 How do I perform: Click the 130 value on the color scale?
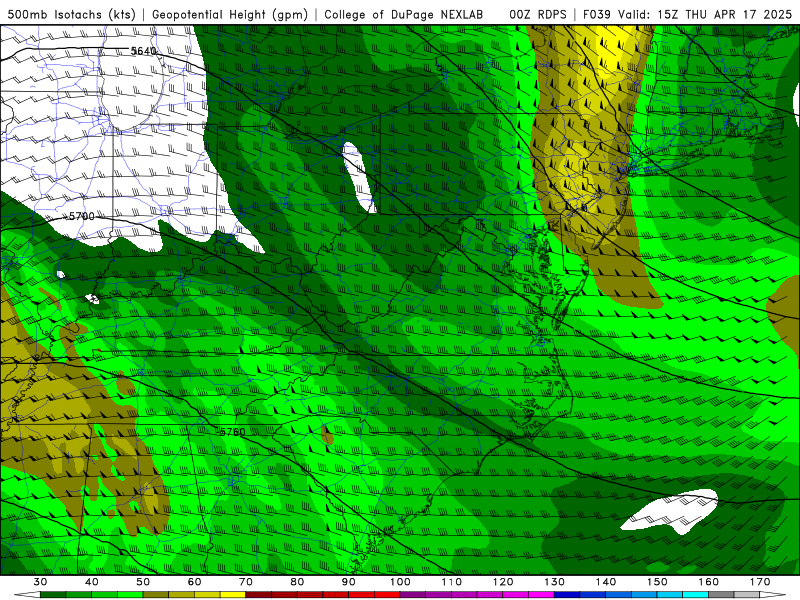pyautogui.click(x=555, y=582)
